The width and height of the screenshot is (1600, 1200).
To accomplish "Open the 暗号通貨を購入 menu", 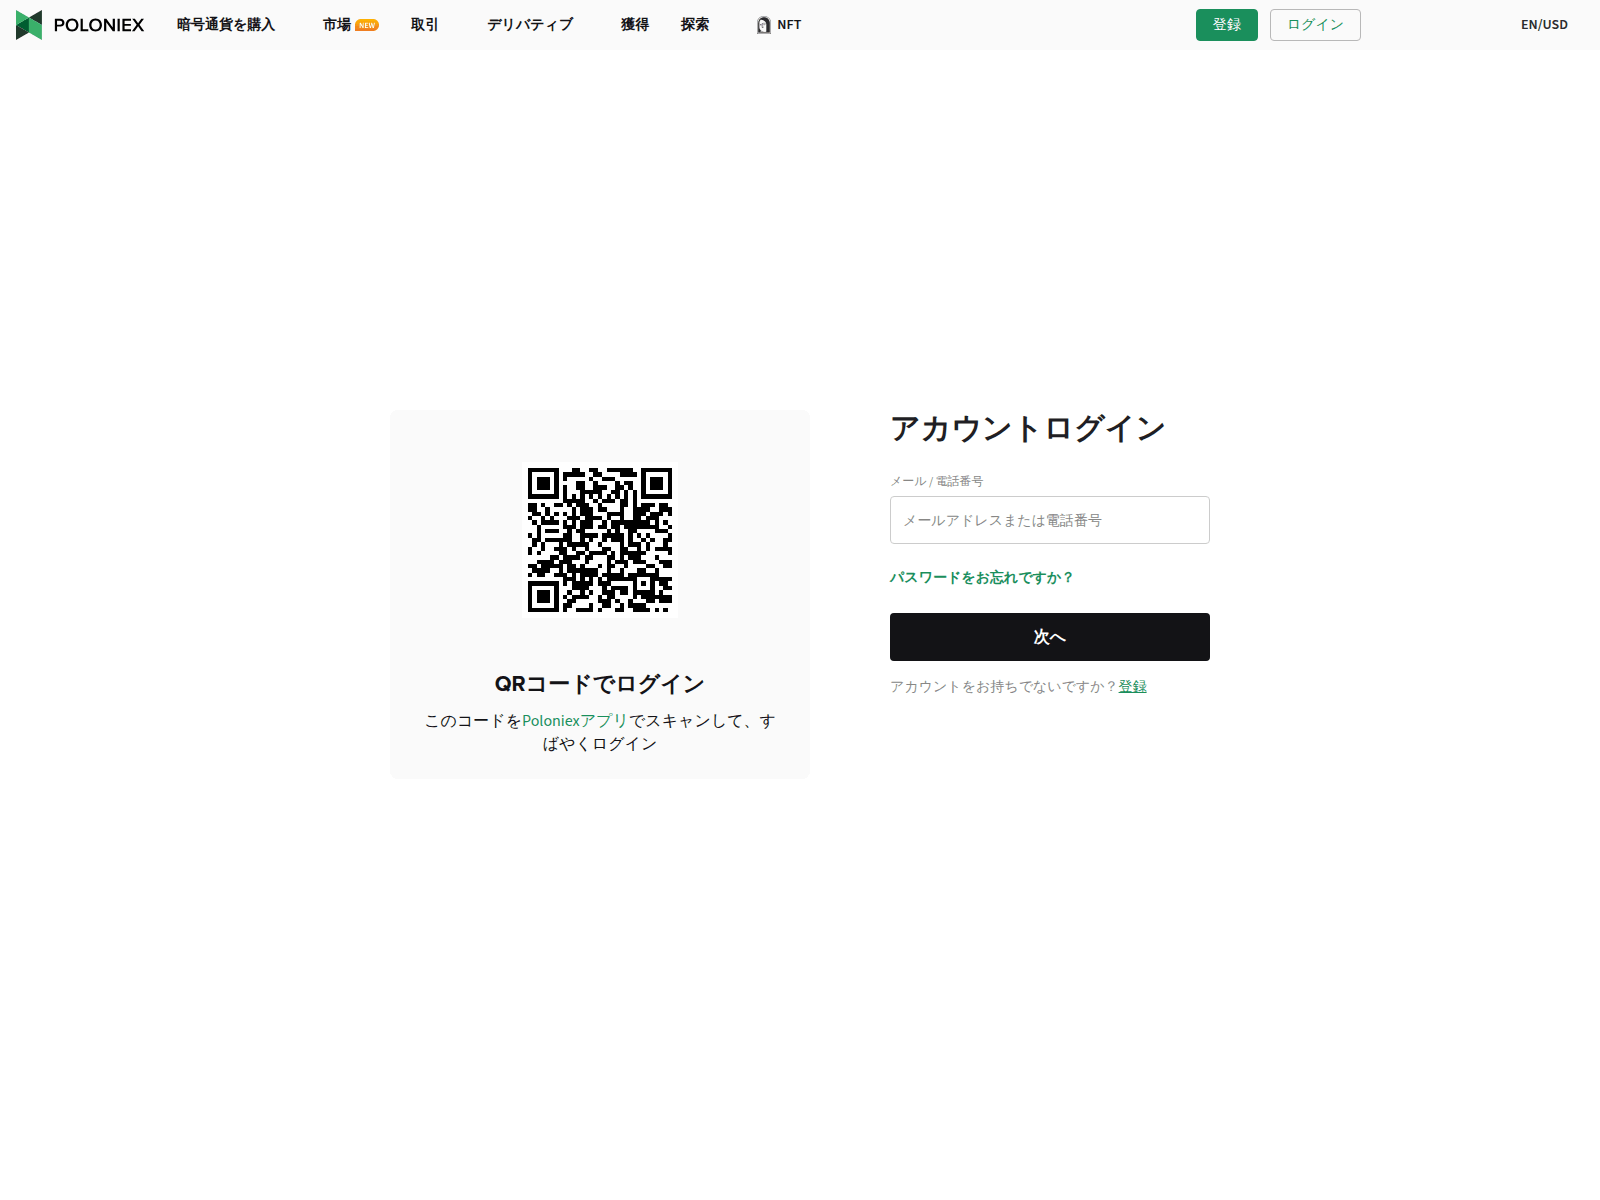I will (x=226, y=25).
